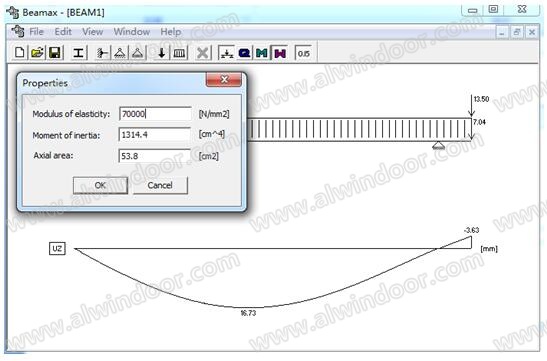Image resolution: width=547 pixels, height=361 pixels.
Task: Click the delete X icon in the toolbar
Action: [x=203, y=53]
